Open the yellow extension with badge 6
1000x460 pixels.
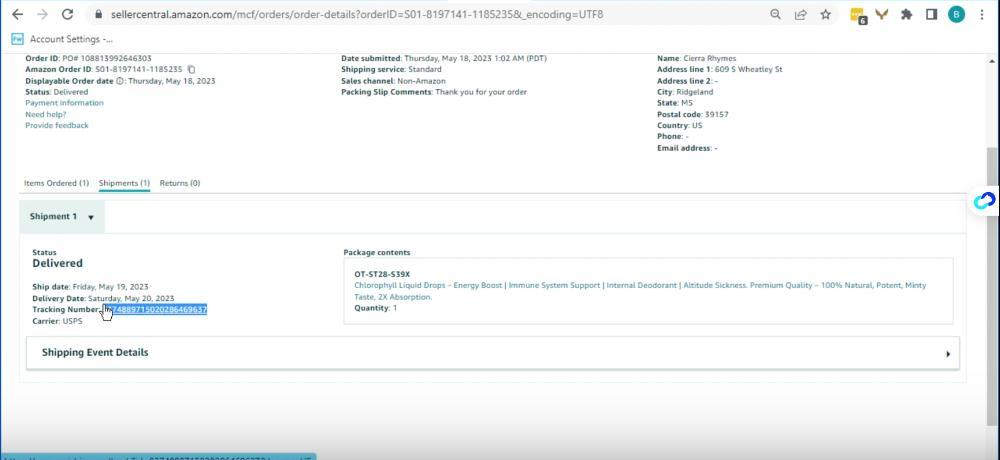[858, 15]
